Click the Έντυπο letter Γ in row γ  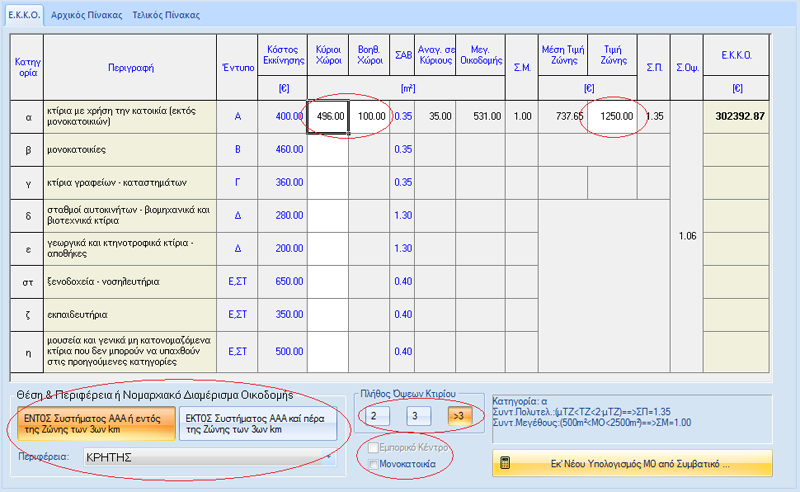click(237, 183)
